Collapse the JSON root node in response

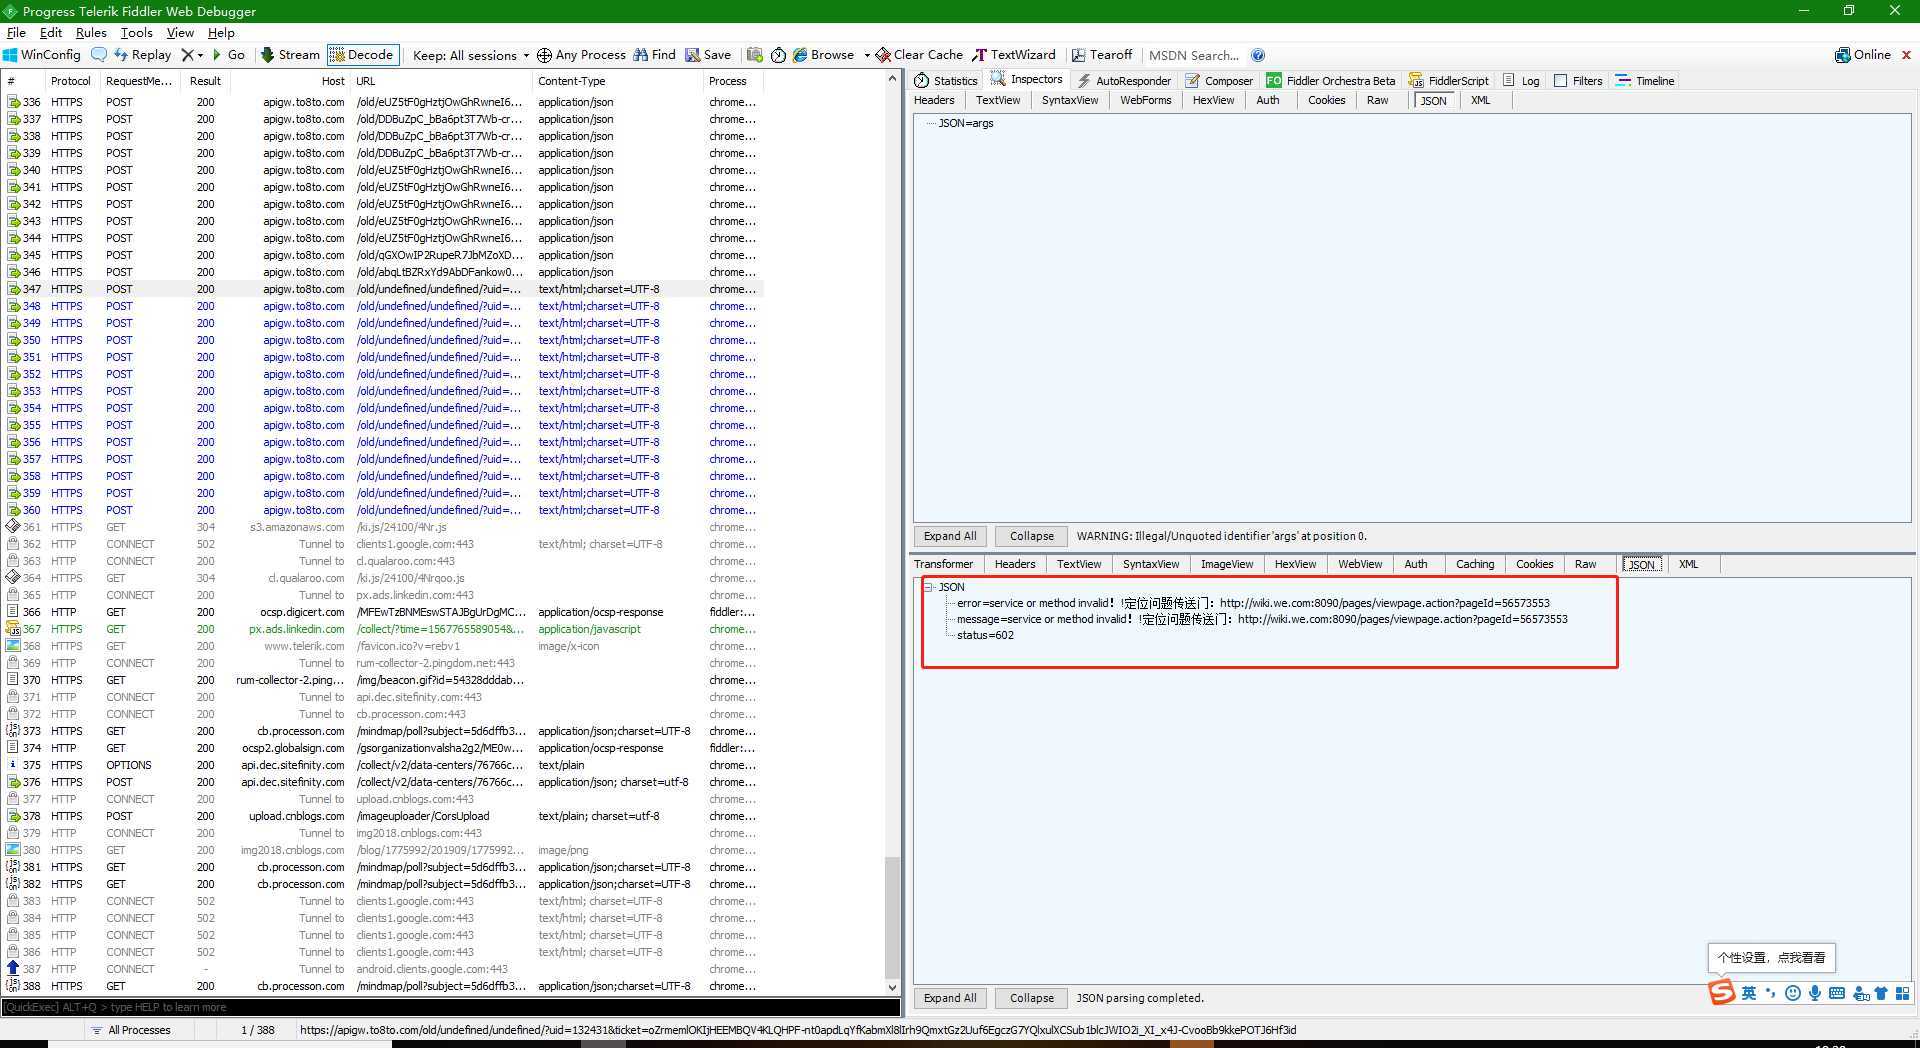point(929,587)
